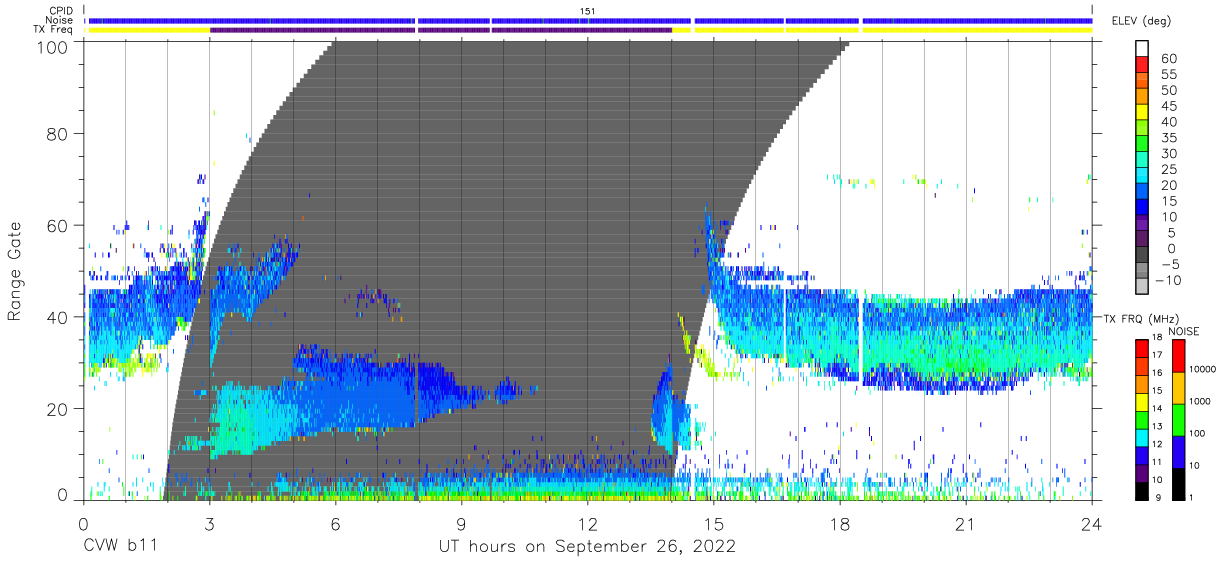Click 'UT hours on September 26, 2022' axis title
Screen dimensions: 1228x567
[587, 547]
